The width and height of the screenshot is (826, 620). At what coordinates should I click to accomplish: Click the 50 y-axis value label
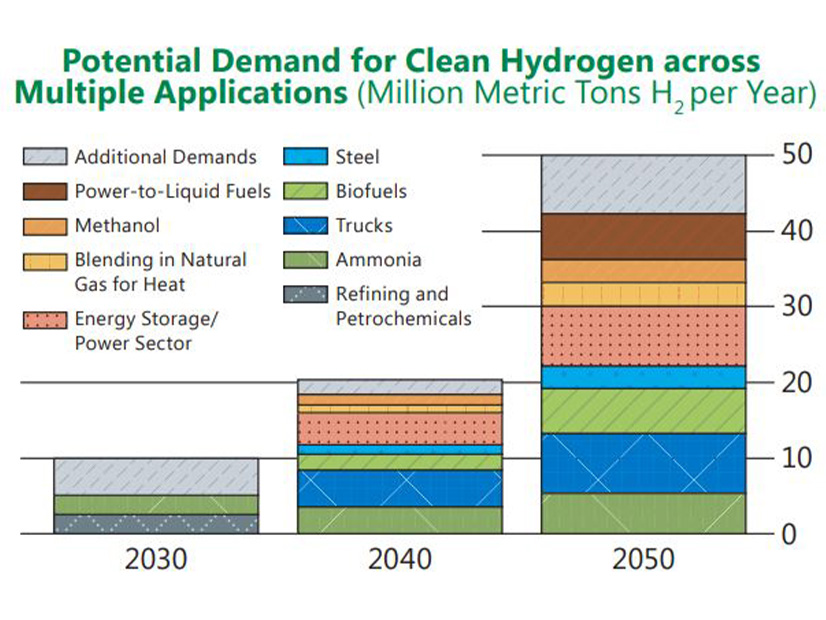point(796,155)
